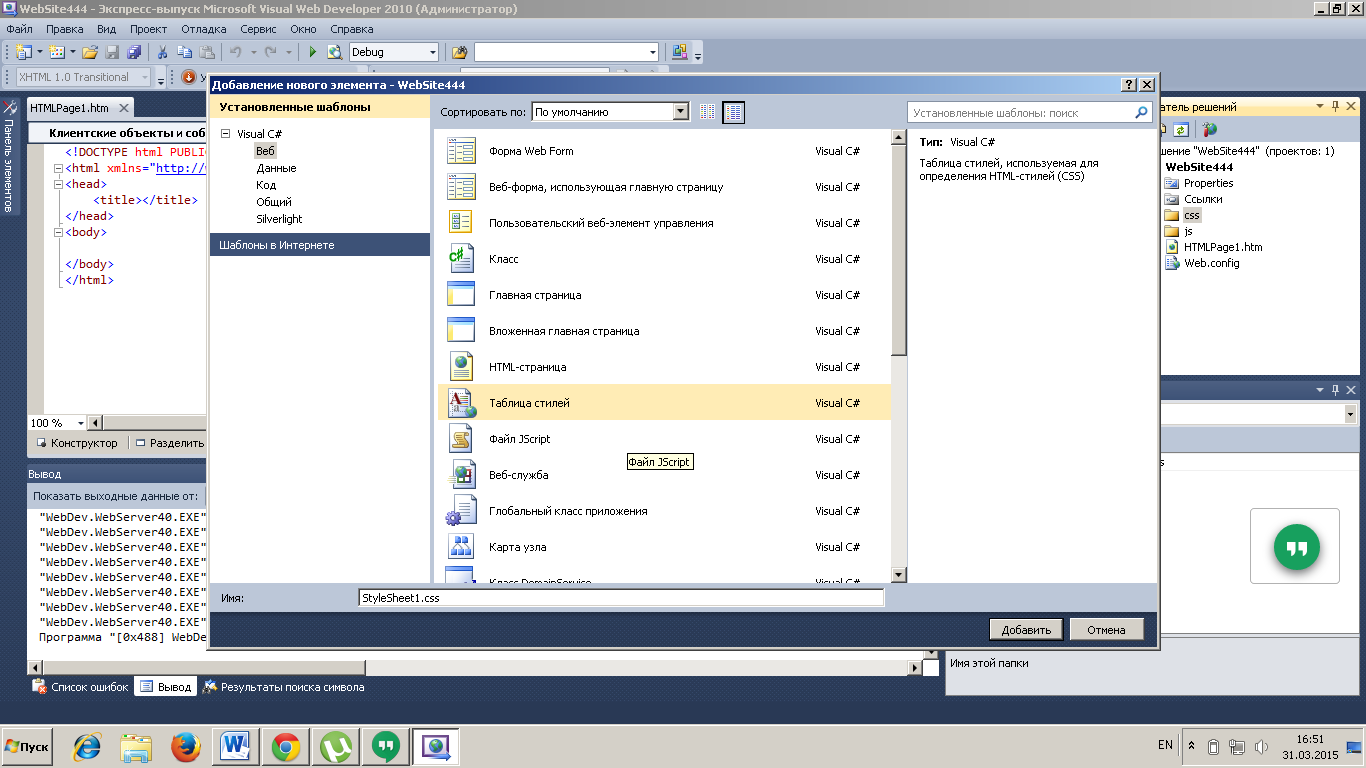Open the XHTML 1.0 Transitional dropdown
Viewport: 1366px width, 768px height.
click(x=145, y=77)
